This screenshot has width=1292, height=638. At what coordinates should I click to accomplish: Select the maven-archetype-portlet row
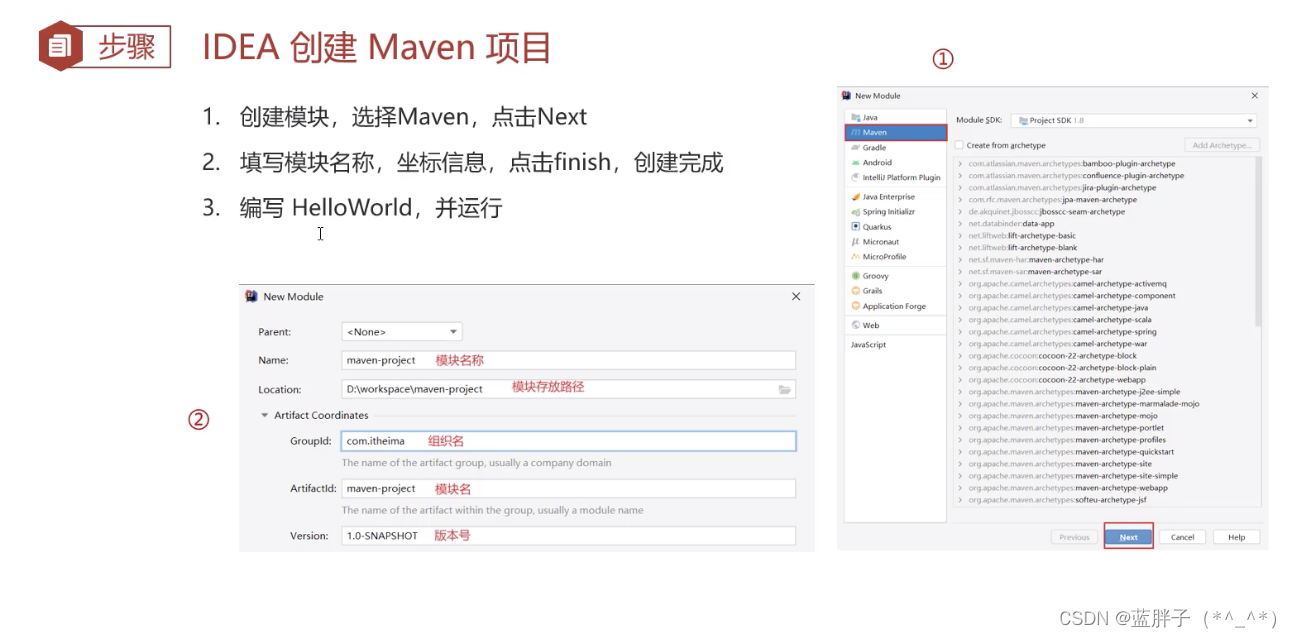point(1105,428)
